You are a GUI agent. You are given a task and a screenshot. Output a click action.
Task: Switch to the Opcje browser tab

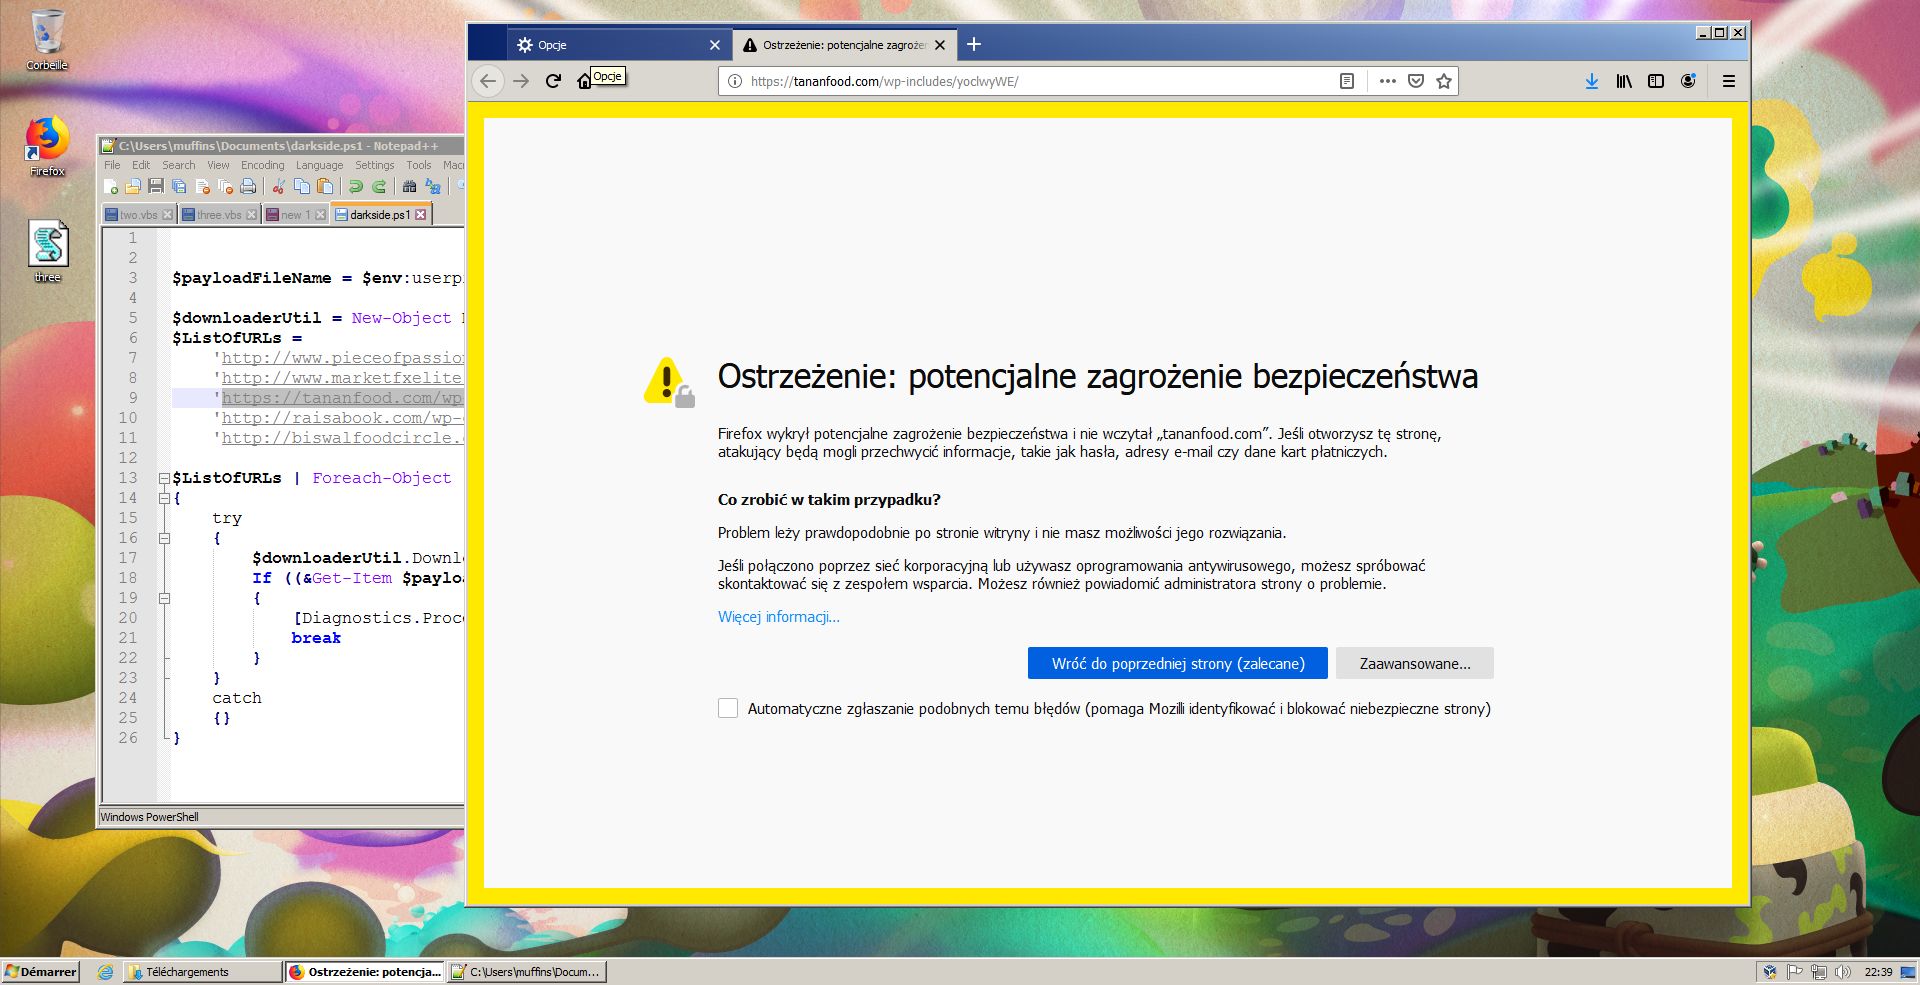(x=600, y=44)
